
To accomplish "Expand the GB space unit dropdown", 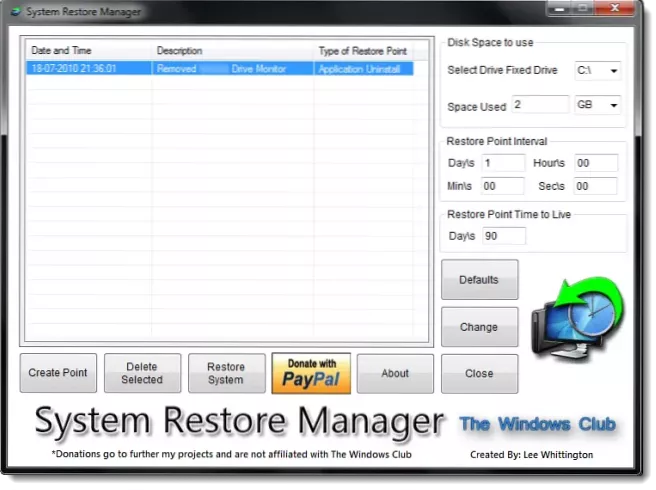I will click(x=597, y=105).
